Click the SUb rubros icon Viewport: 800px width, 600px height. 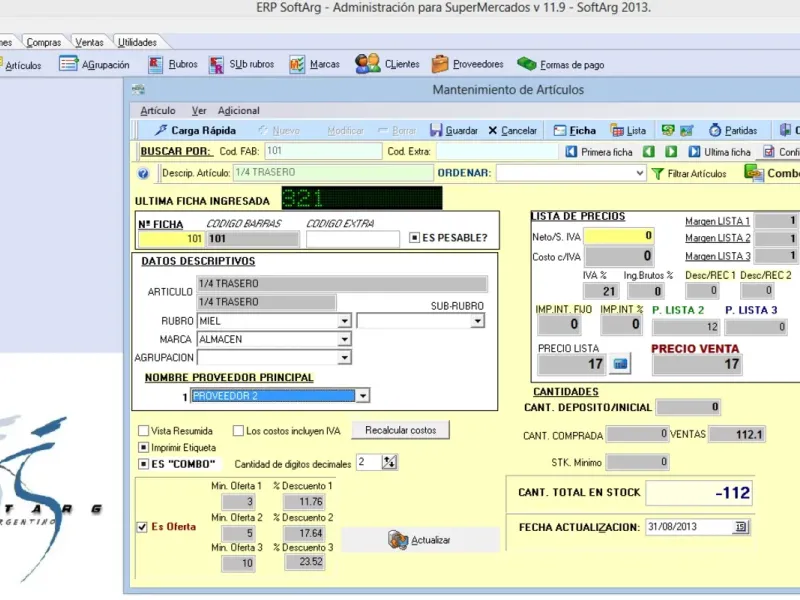pos(216,65)
